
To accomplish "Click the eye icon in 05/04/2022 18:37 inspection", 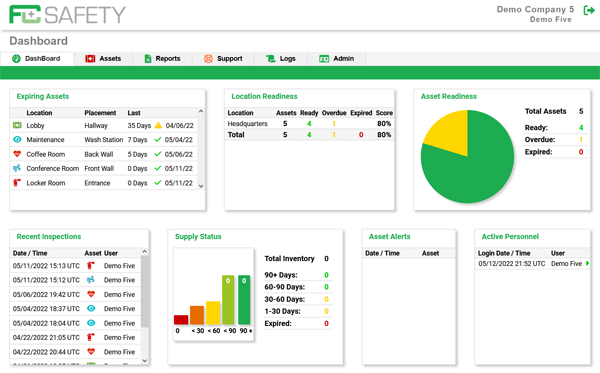I will [x=91, y=308].
